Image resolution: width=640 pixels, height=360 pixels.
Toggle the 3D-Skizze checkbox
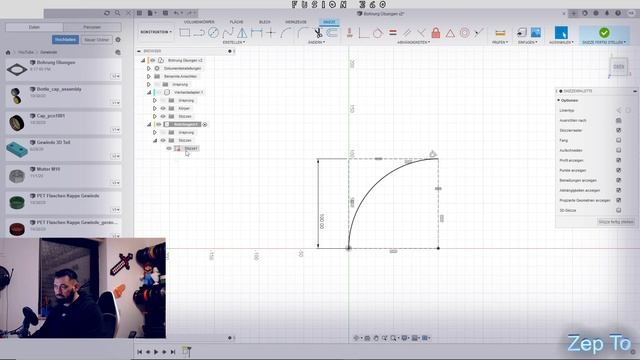click(618, 210)
